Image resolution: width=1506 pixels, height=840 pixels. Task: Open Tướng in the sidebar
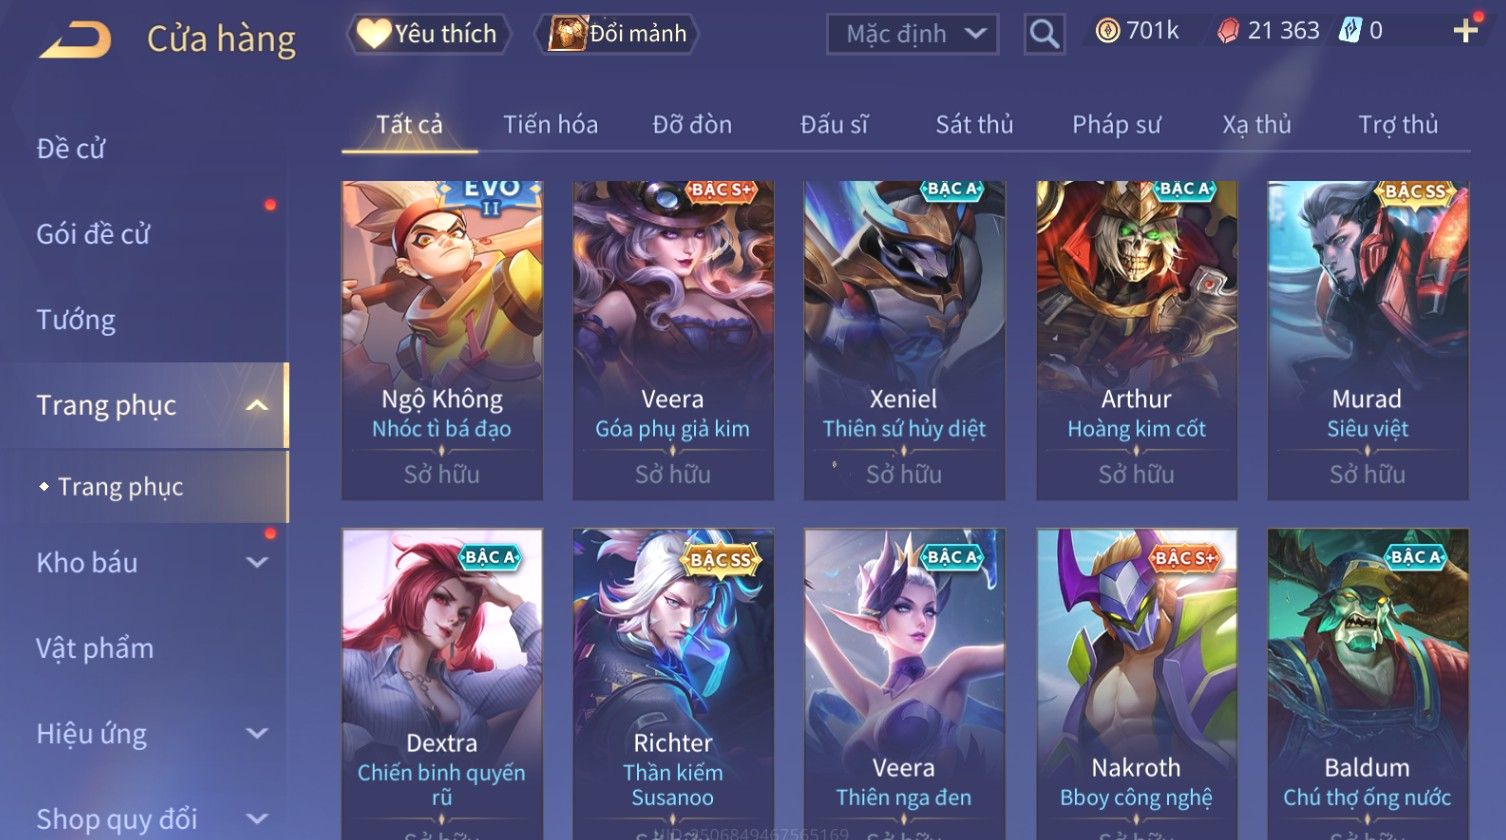point(76,320)
